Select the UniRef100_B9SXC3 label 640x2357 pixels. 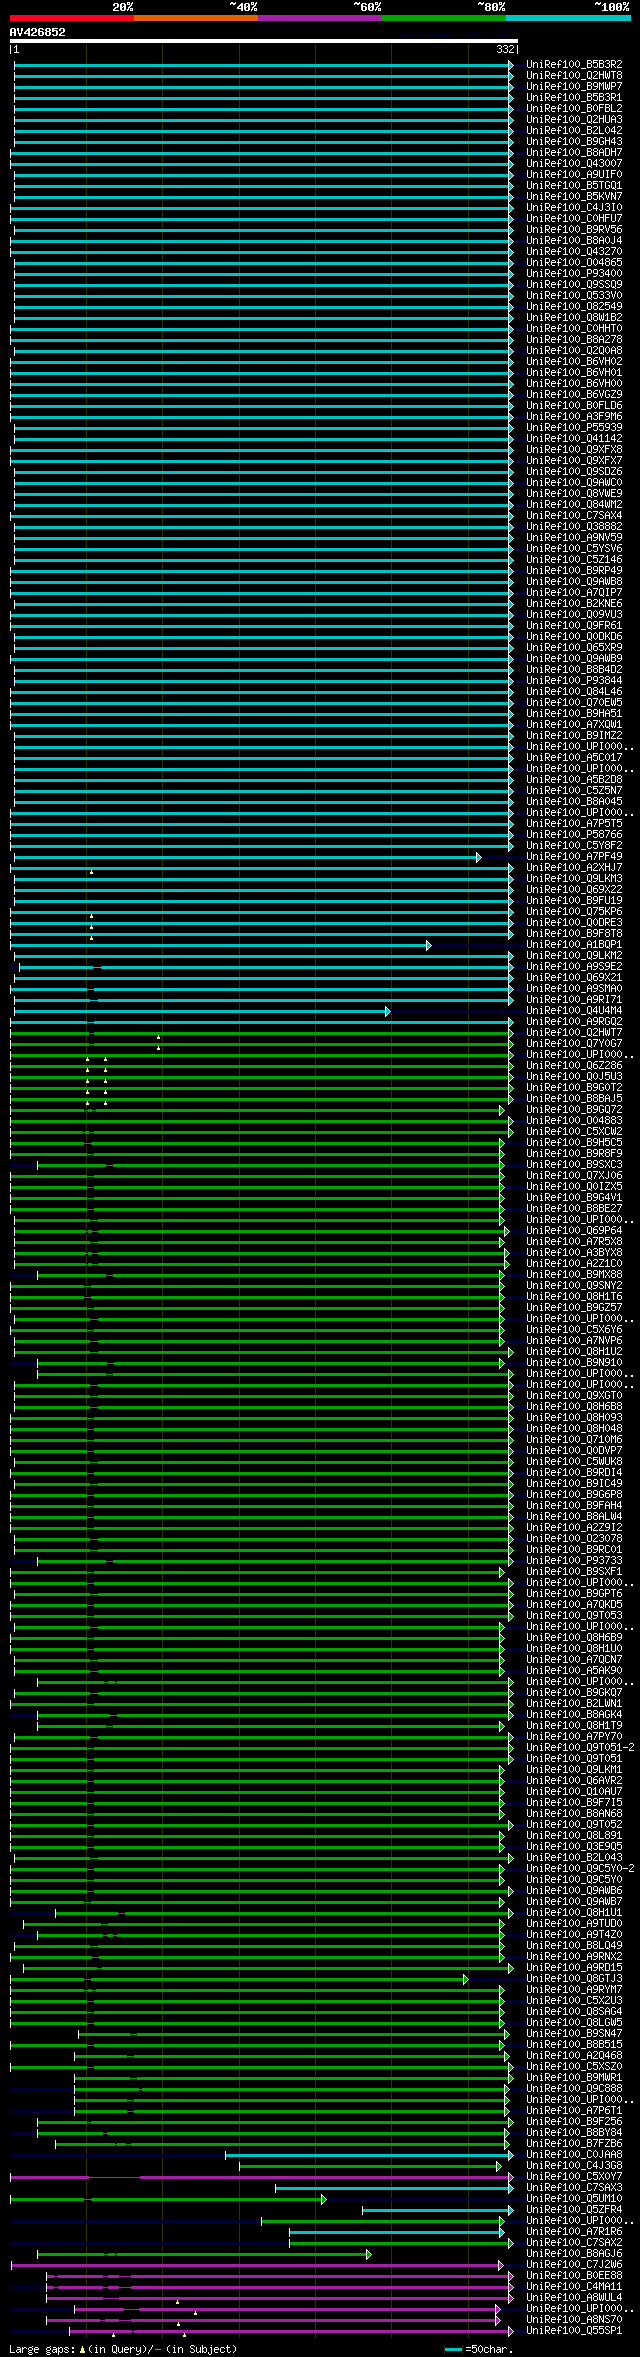pyautogui.click(x=574, y=1165)
